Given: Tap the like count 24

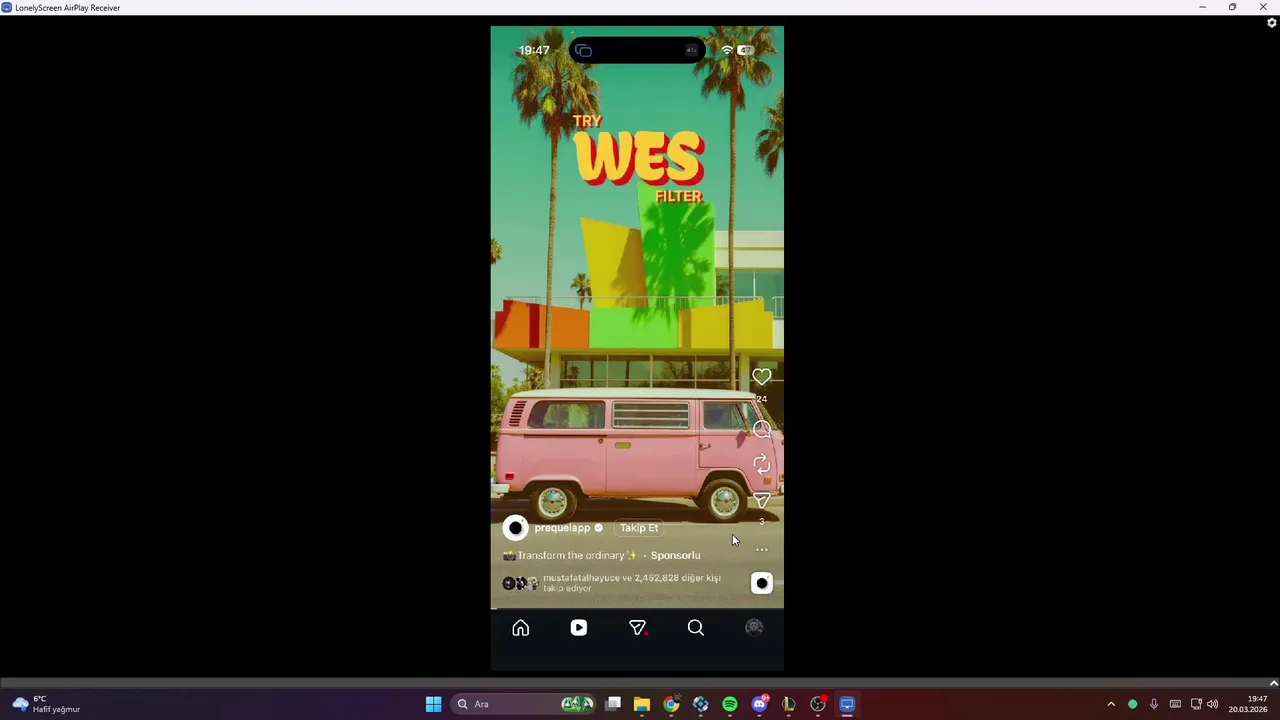Looking at the screenshot, I should pyautogui.click(x=762, y=399).
